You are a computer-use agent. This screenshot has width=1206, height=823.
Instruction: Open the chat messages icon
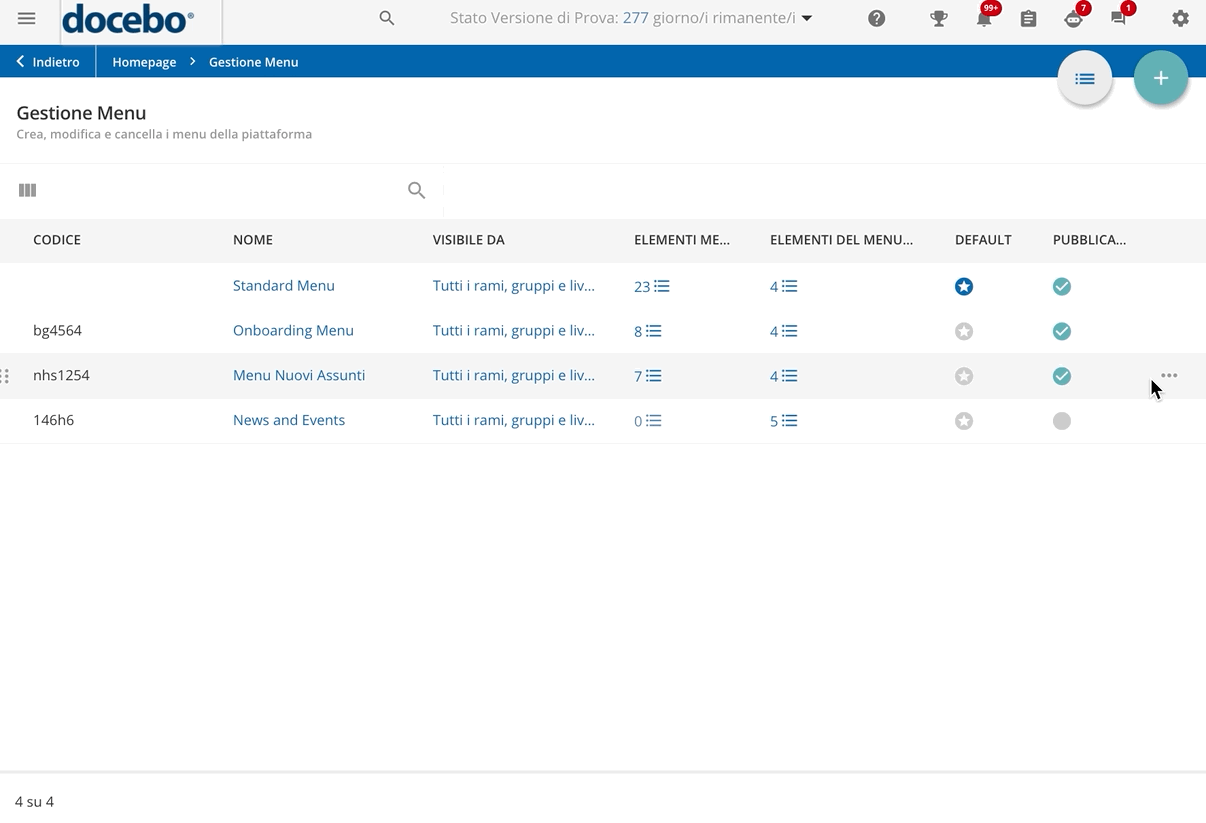1119,19
